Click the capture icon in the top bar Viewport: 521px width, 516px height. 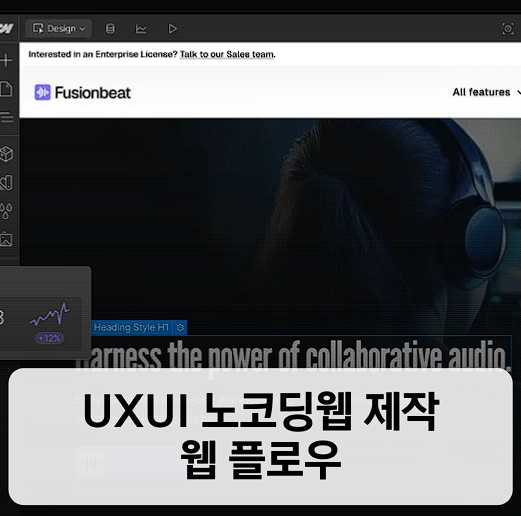coord(508,29)
